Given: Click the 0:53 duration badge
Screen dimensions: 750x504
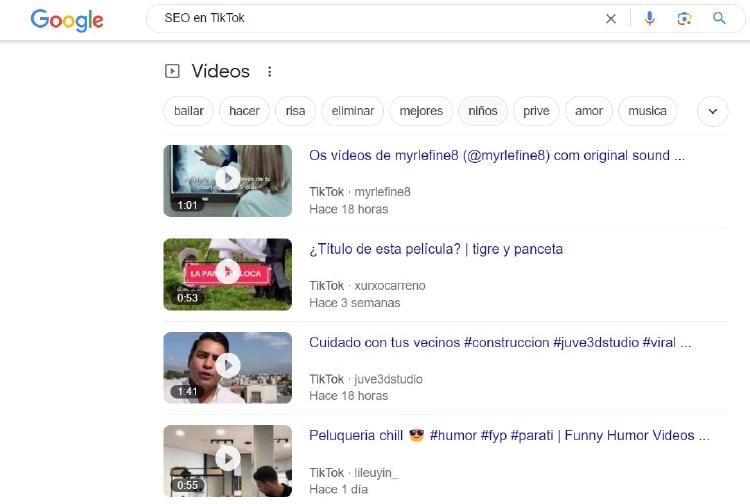Looking at the screenshot, I should coord(187,298).
